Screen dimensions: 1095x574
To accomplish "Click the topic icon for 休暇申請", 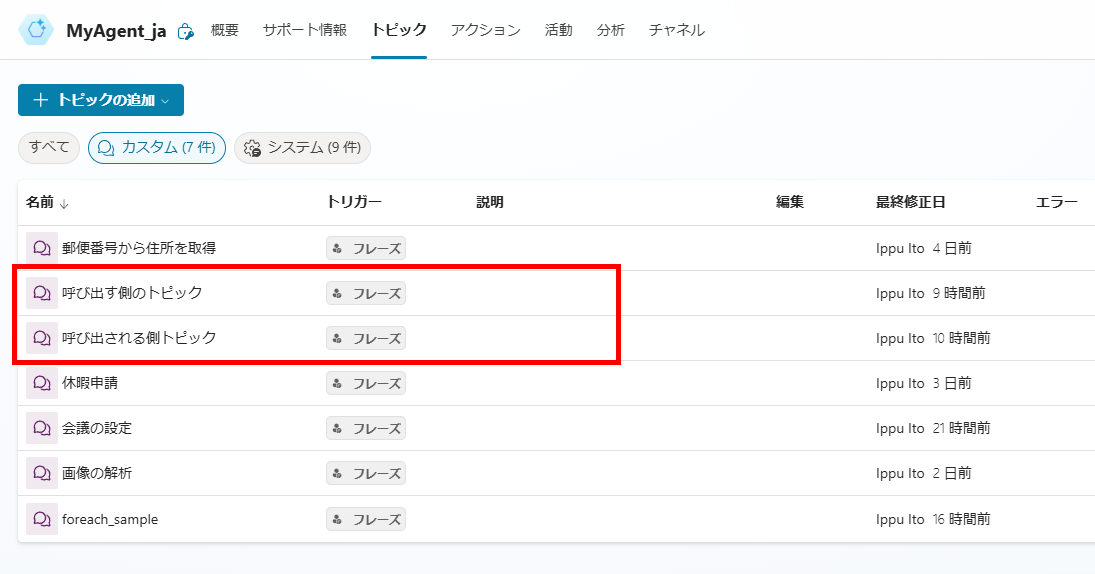I will pos(42,383).
